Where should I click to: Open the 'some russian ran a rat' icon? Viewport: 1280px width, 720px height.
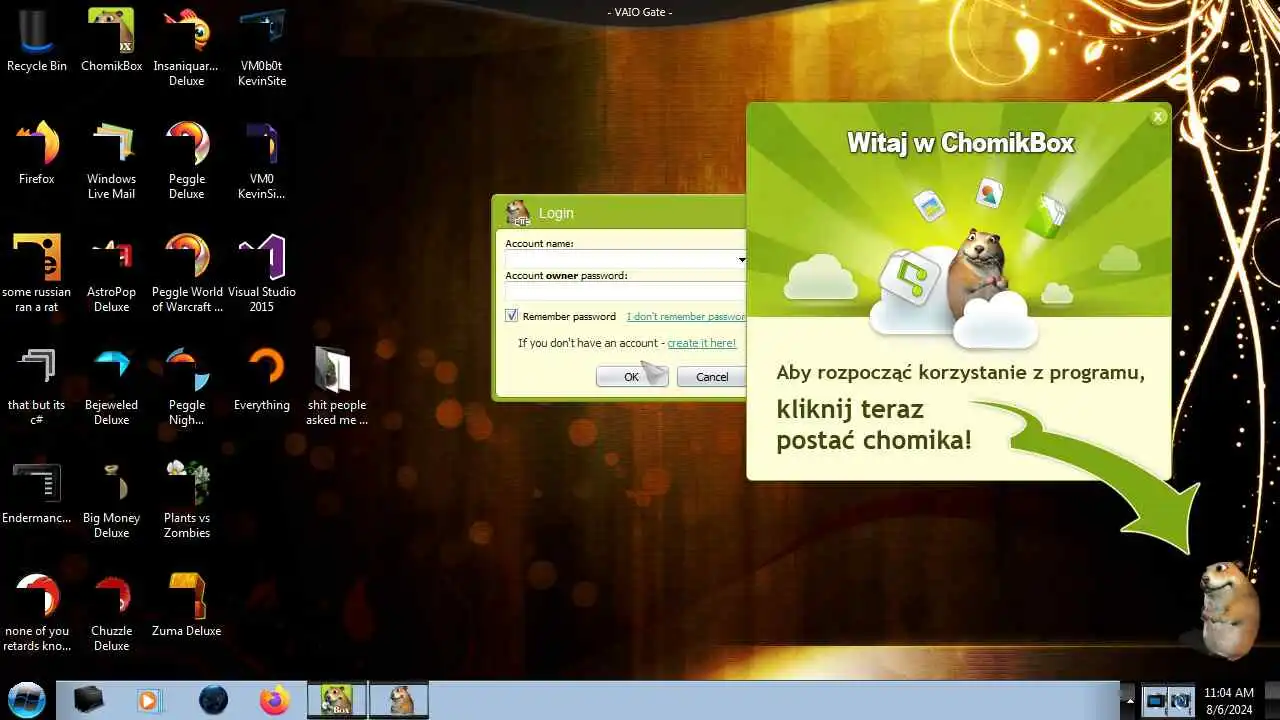coord(37,274)
